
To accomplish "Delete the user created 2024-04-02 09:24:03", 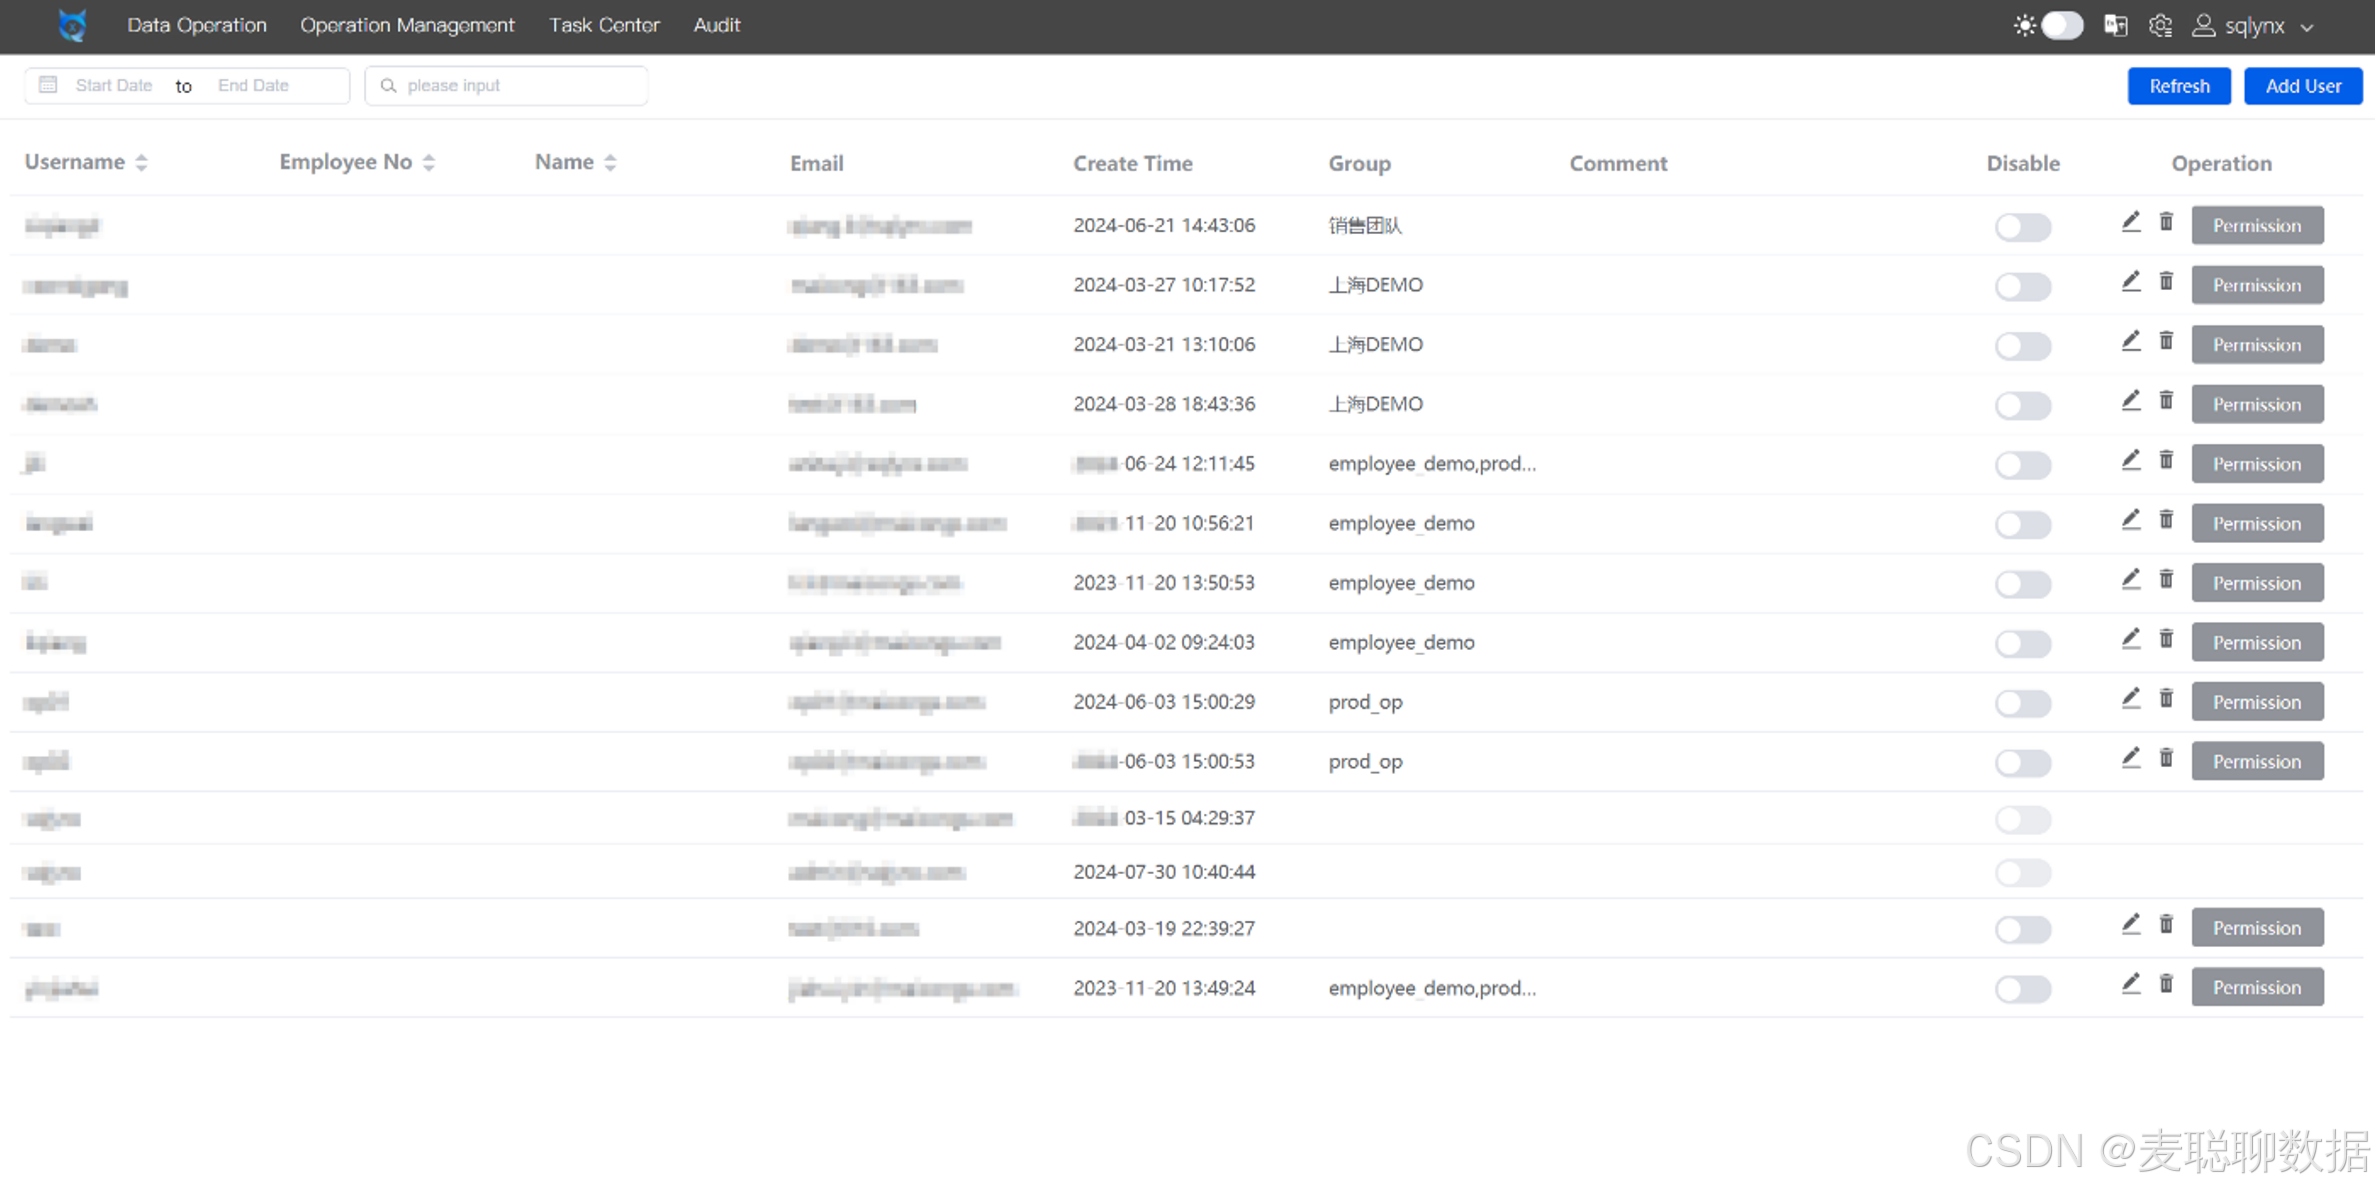I will [2166, 639].
